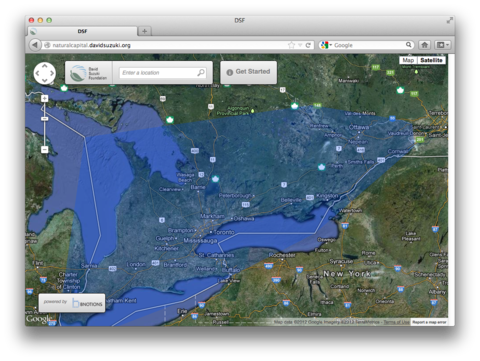Open the Google search engine dropdown

click(326, 45)
